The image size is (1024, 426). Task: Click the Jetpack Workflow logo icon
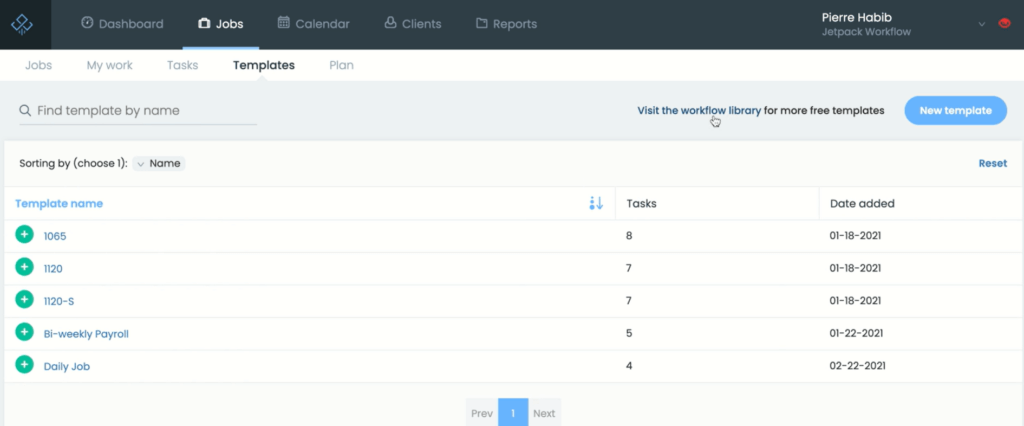[24, 24]
